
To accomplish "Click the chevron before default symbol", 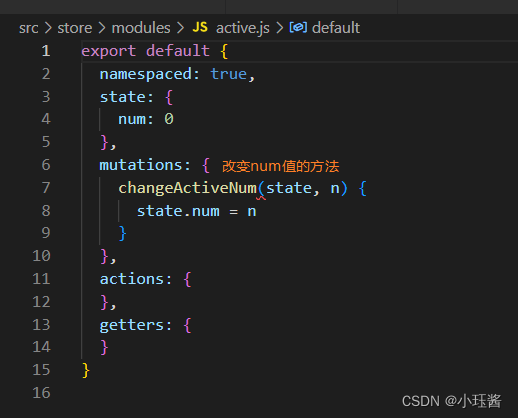I will (x=280, y=28).
